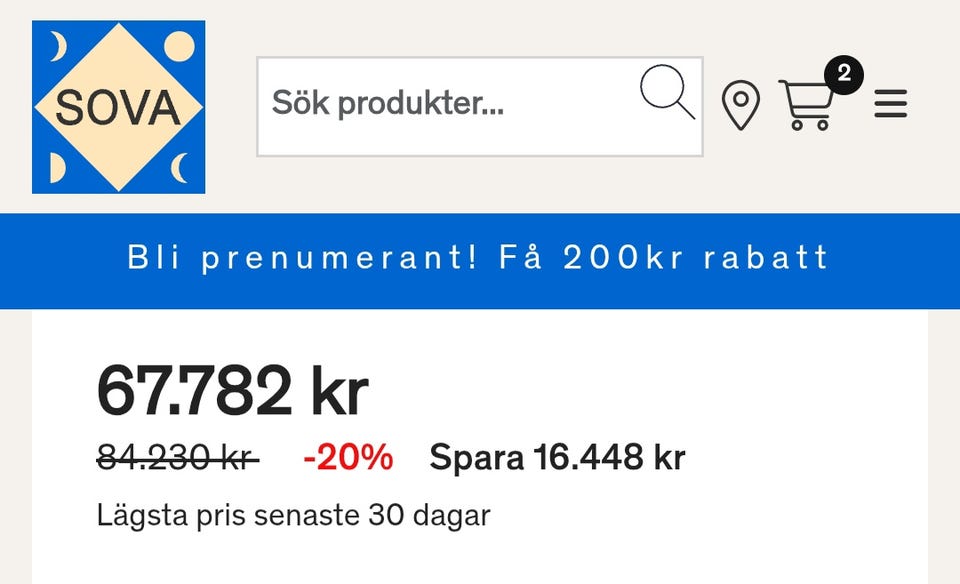
Task: Click the lower crescent moon in the logo
Action: [x=180, y=167]
